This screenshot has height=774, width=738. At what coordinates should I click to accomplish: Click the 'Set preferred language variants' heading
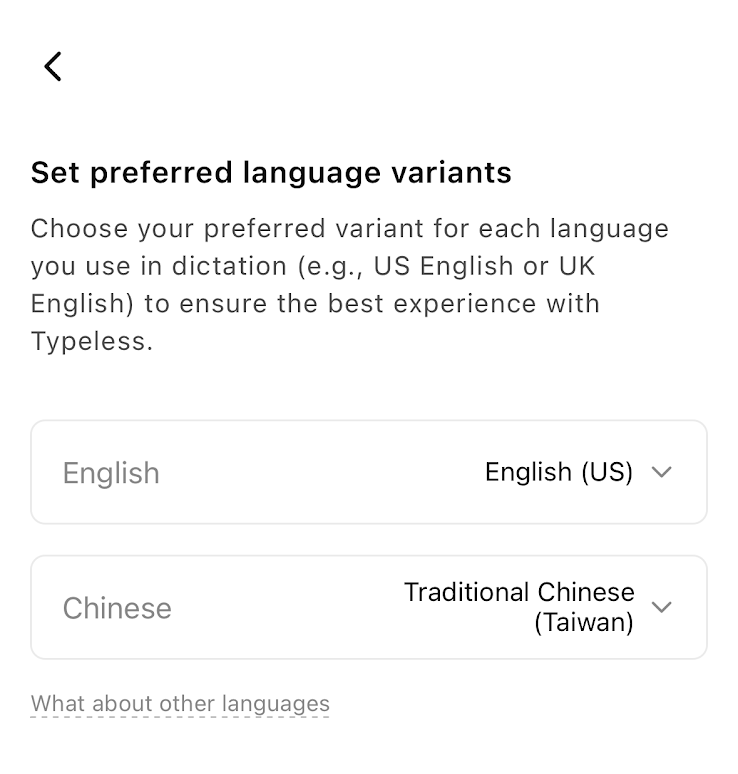[x=271, y=173]
